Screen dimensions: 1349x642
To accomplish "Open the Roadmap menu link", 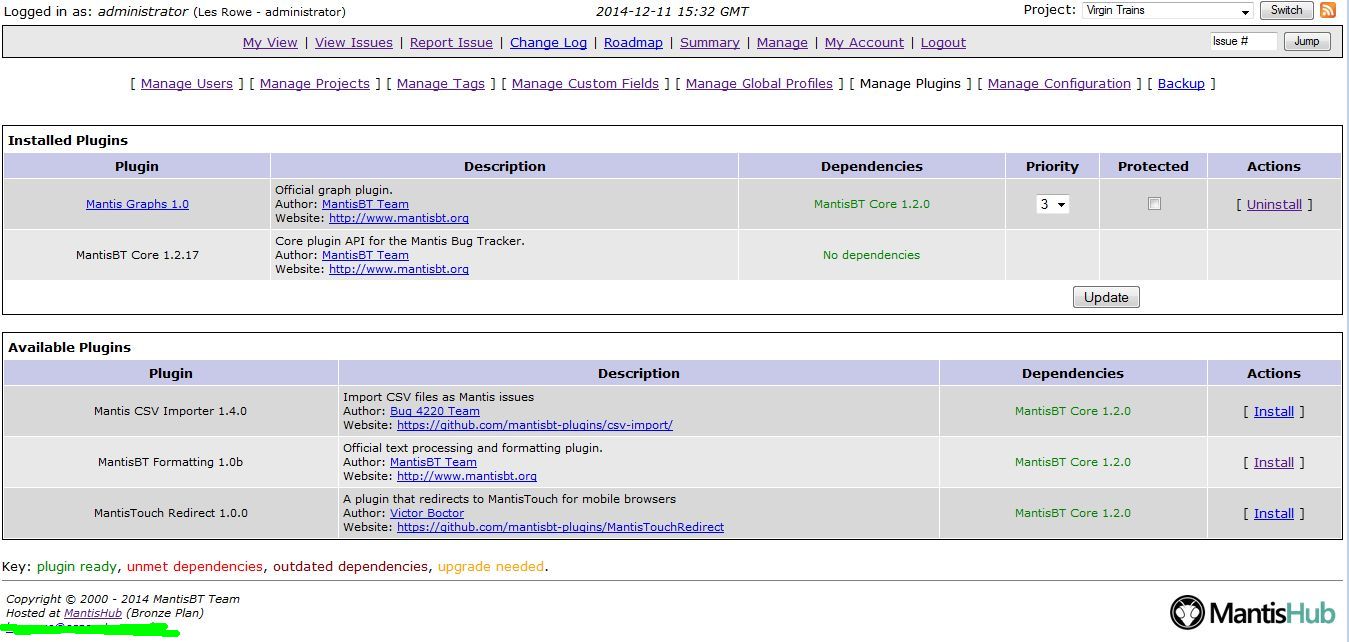I will (x=633, y=43).
